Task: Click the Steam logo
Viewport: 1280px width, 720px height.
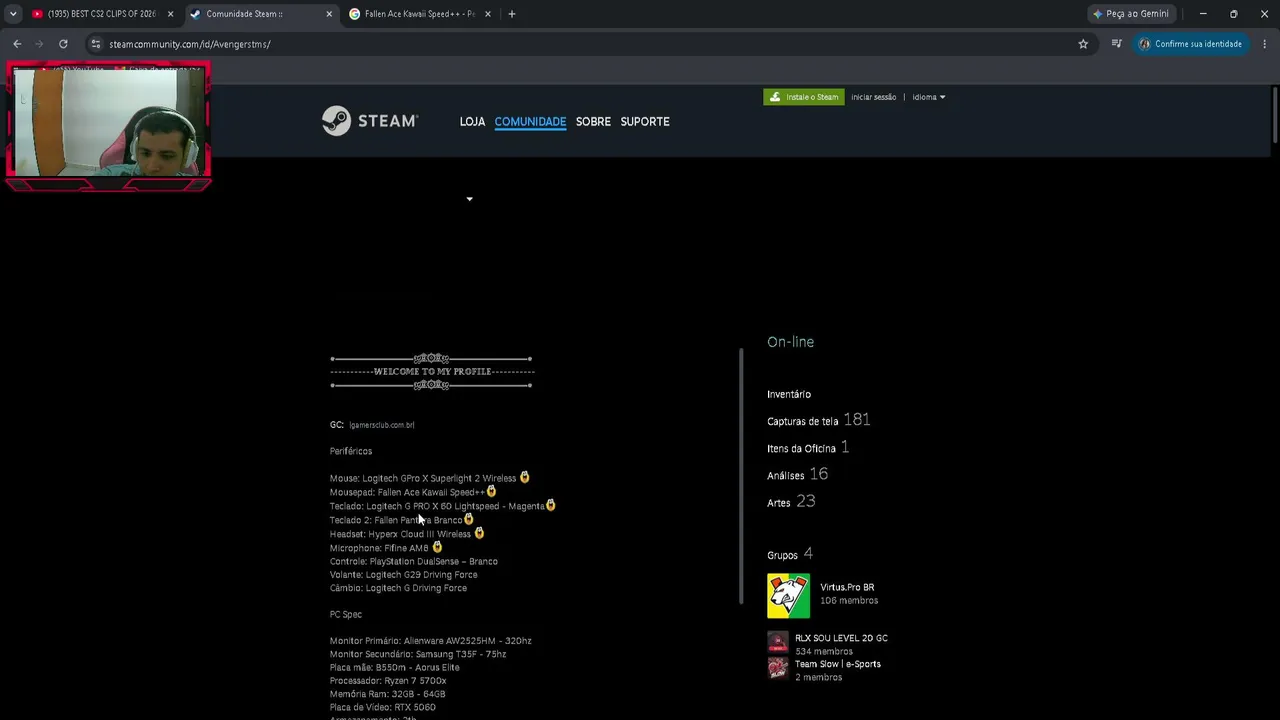Action: click(x=369, y=121)
